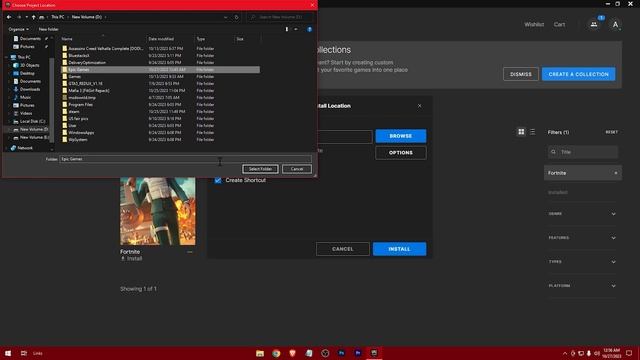
Task: Click the Browse button
Action: (x=400, y=136)
